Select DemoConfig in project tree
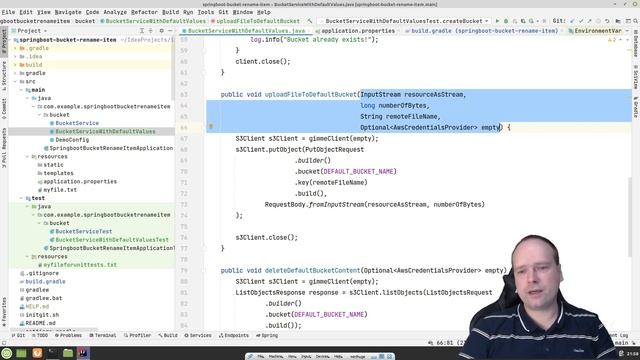Image resolution: width=640 pixels, height=360 pixels. 72,140
